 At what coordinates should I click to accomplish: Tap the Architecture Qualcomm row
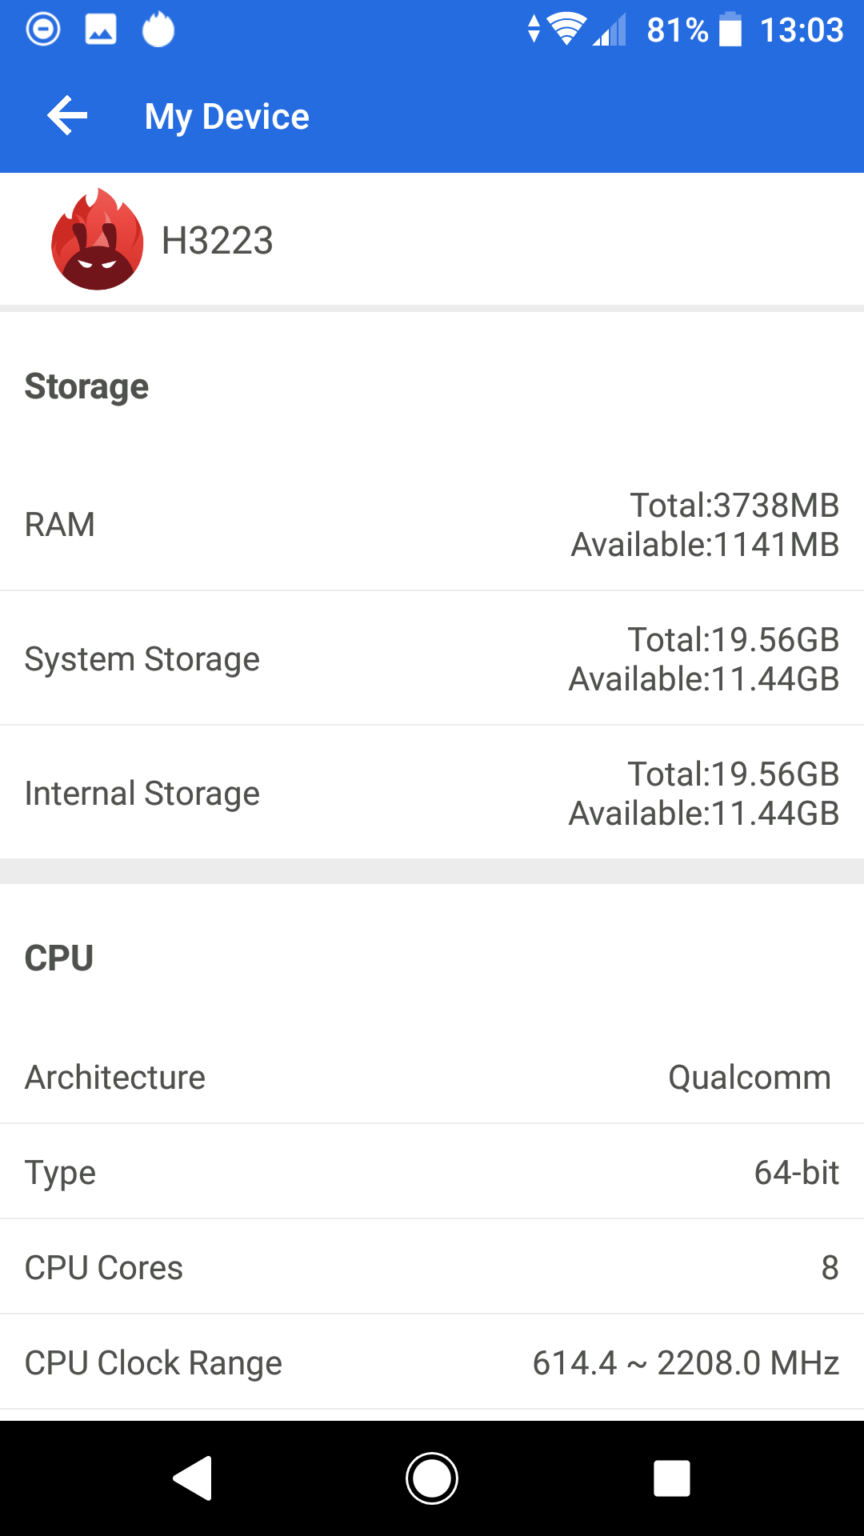432,1077
